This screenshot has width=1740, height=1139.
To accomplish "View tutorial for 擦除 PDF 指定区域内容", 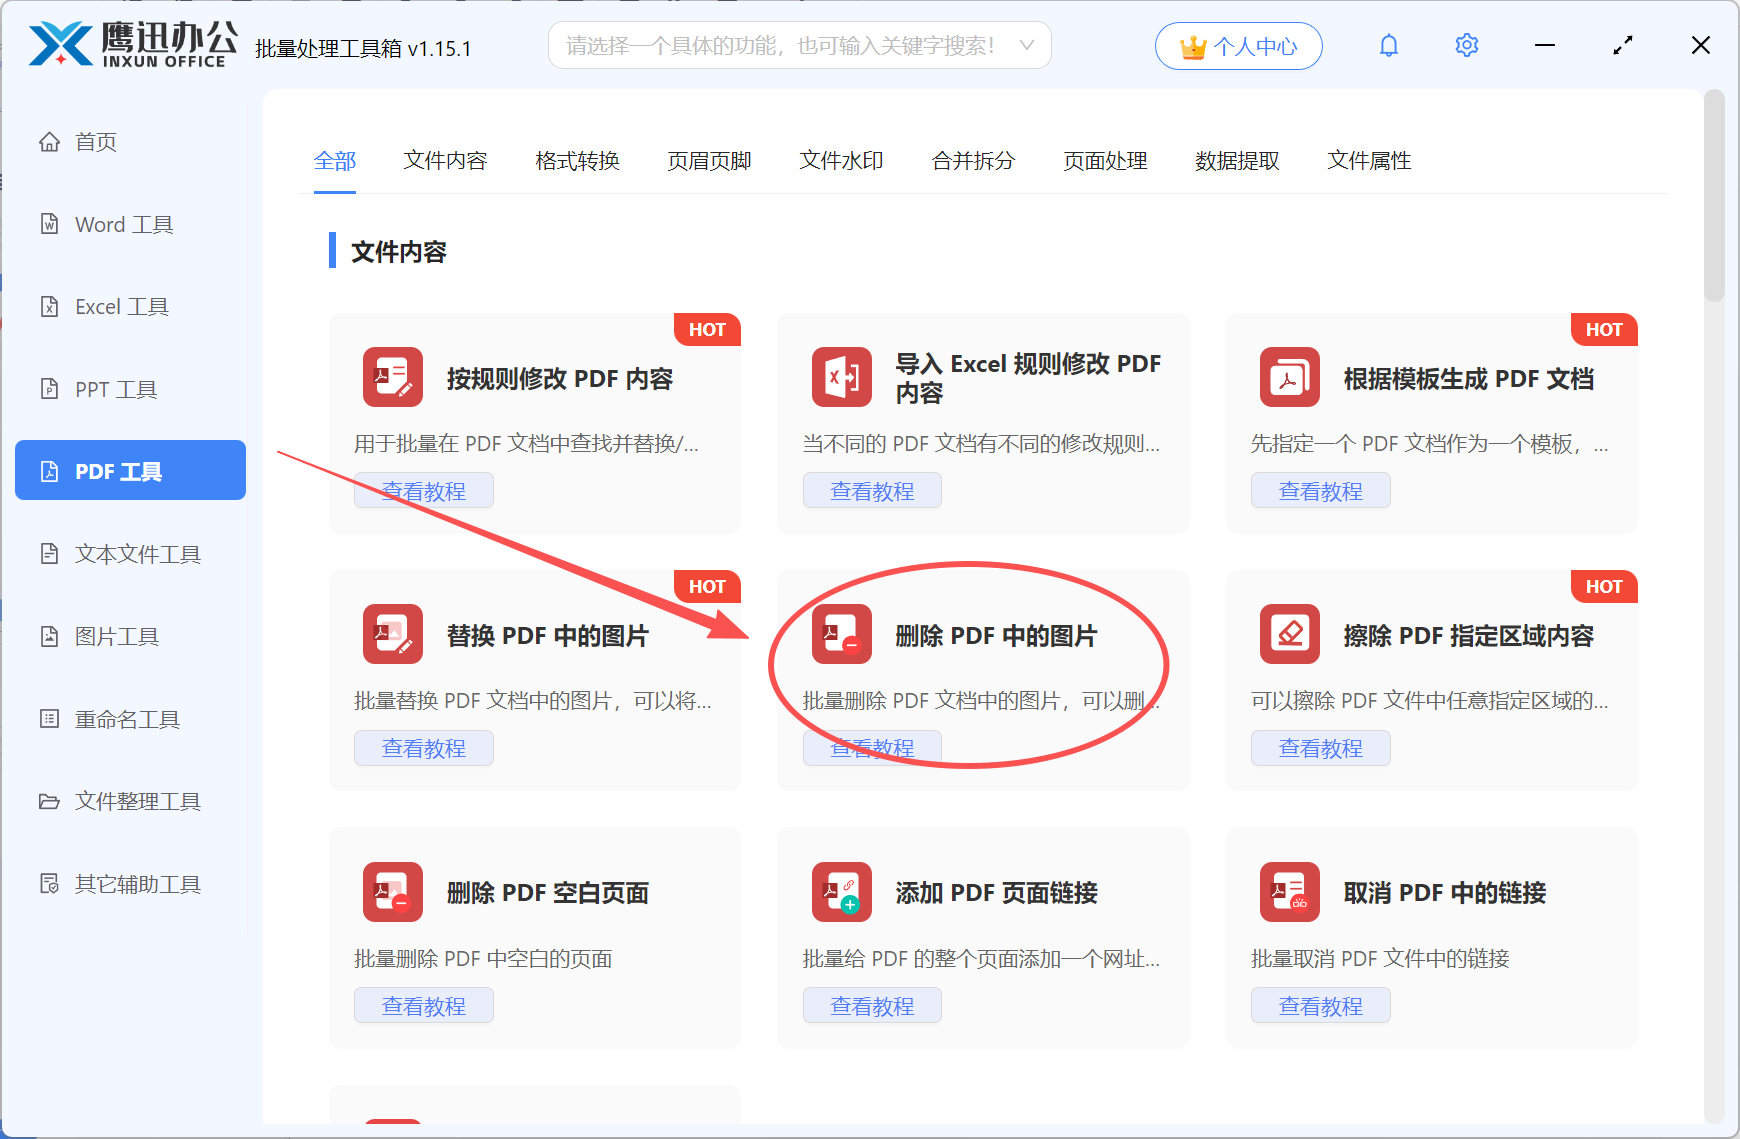I will tap(1321, 748).
